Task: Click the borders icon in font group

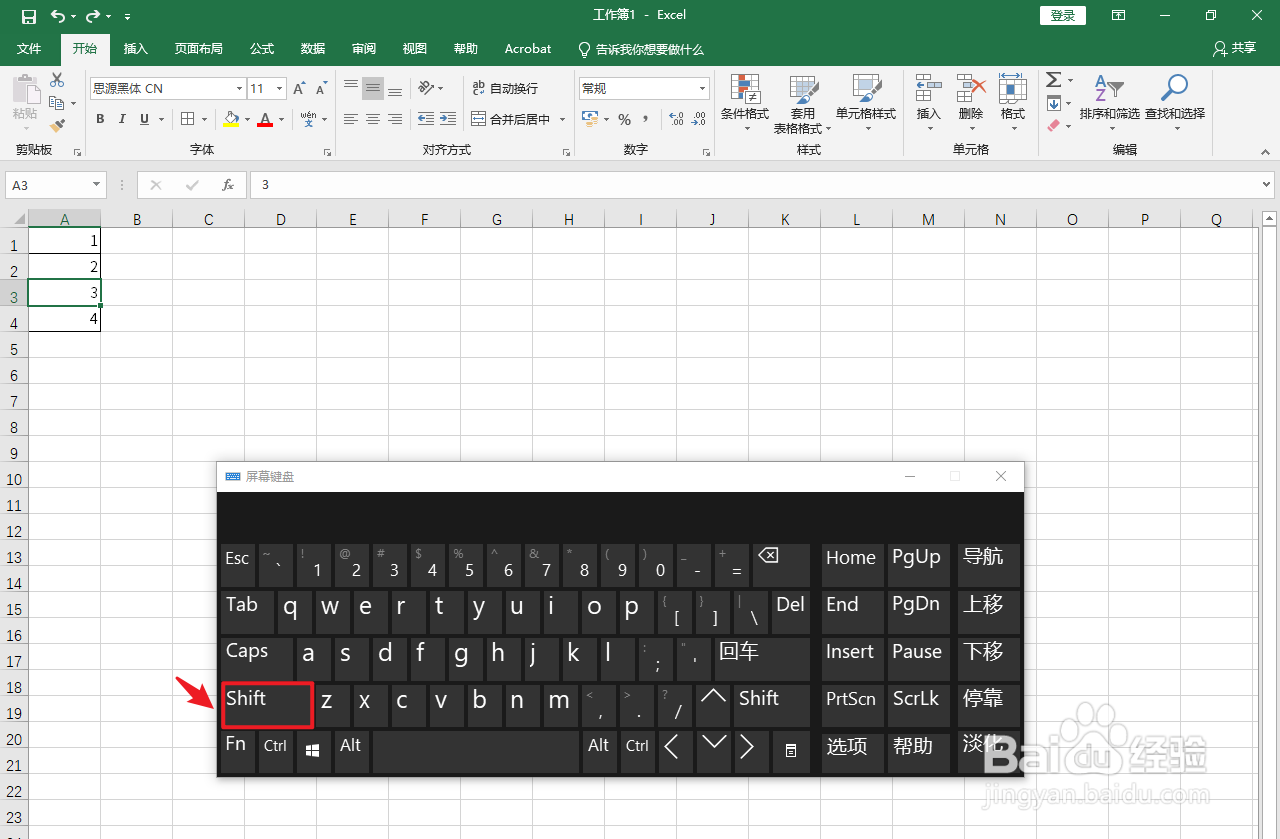Action: [x=187, y=119]
